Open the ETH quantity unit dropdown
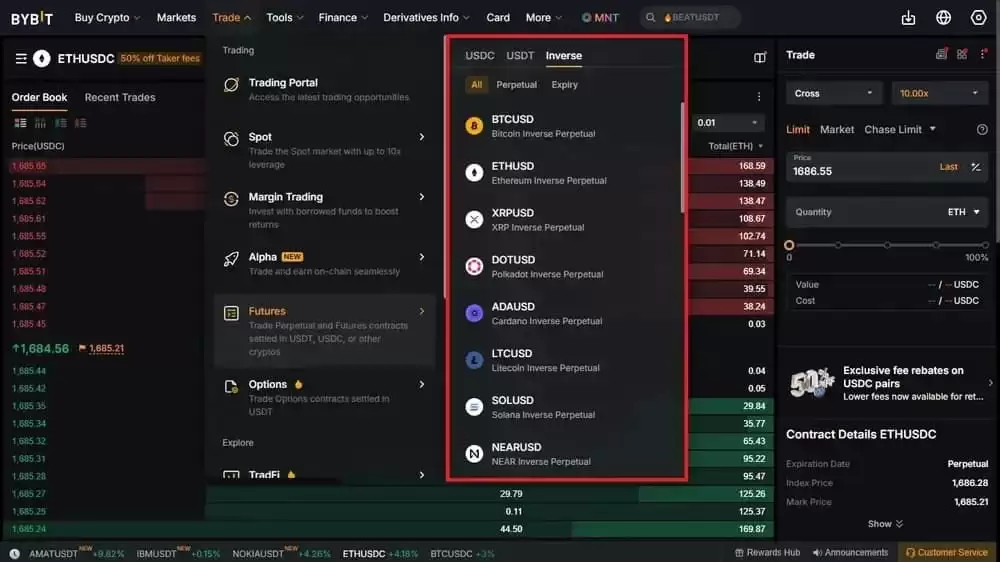 (963, 212)
